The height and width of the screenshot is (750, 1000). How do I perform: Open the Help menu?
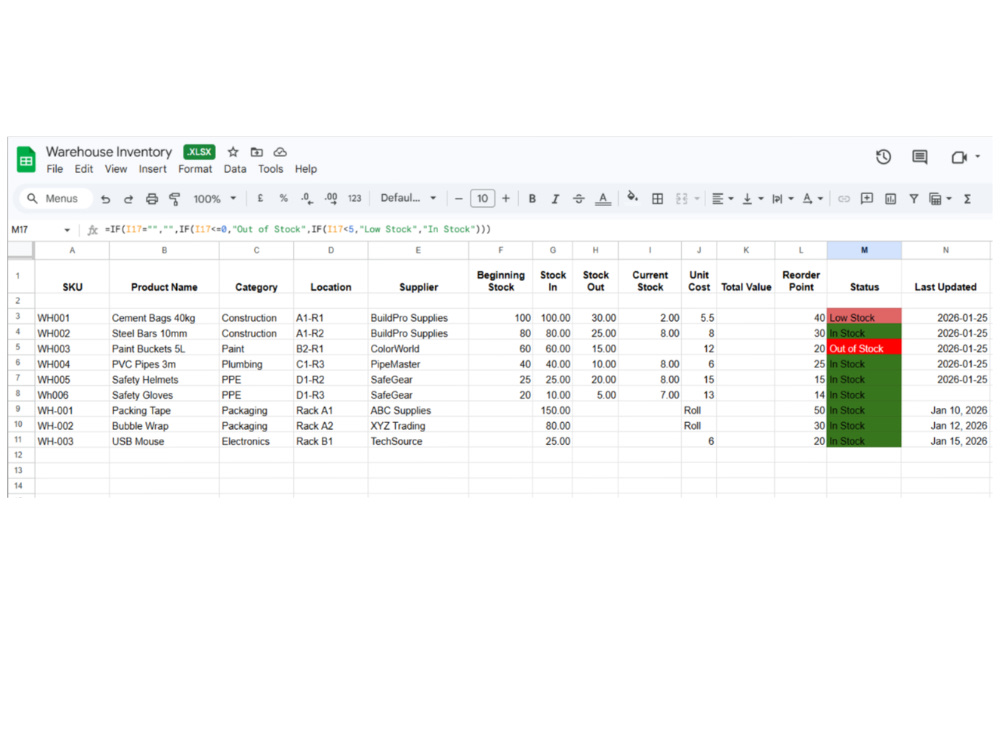coord(305,169)
